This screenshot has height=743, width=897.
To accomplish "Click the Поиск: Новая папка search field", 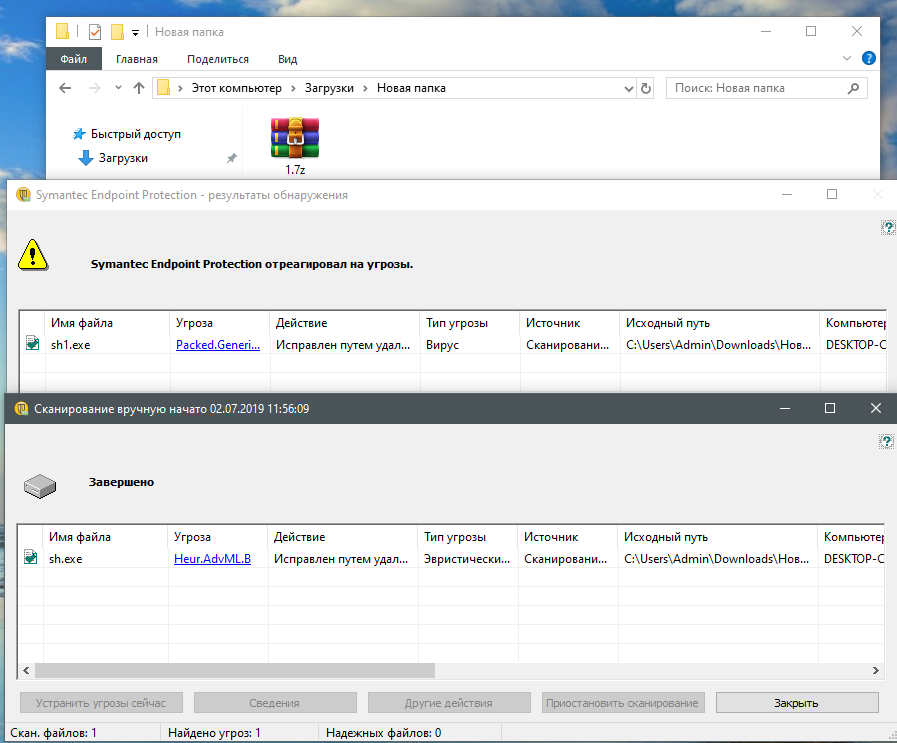I will click(x=767, y=88).
